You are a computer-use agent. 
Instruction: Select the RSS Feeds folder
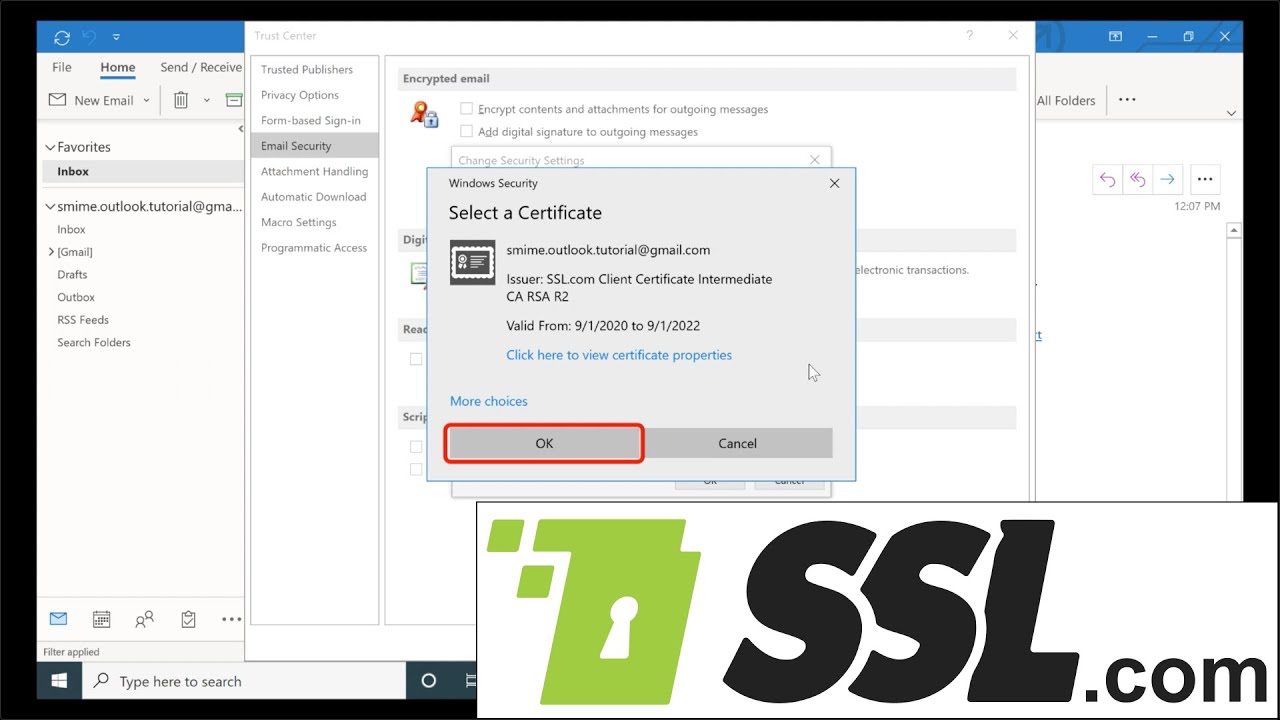coord(83,320)
